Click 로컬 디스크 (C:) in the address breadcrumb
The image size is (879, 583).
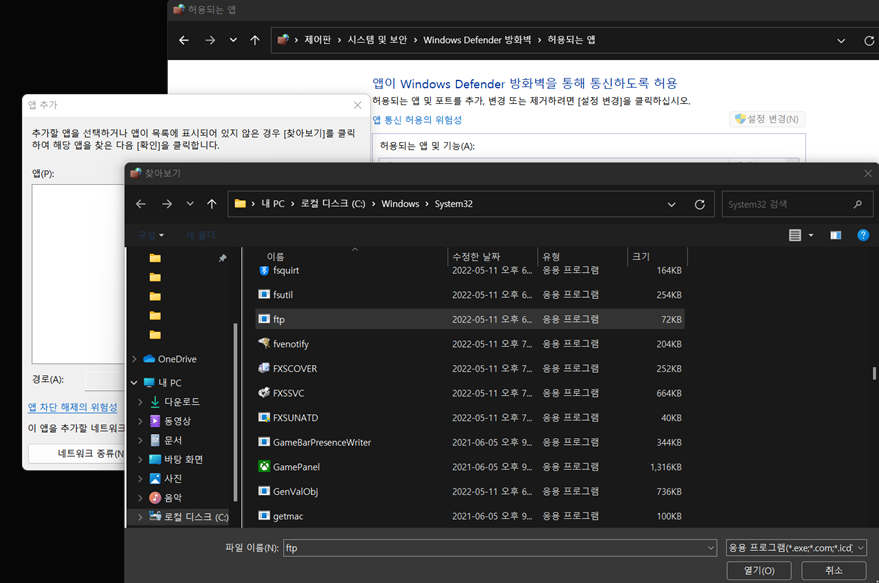click(333, 204)
